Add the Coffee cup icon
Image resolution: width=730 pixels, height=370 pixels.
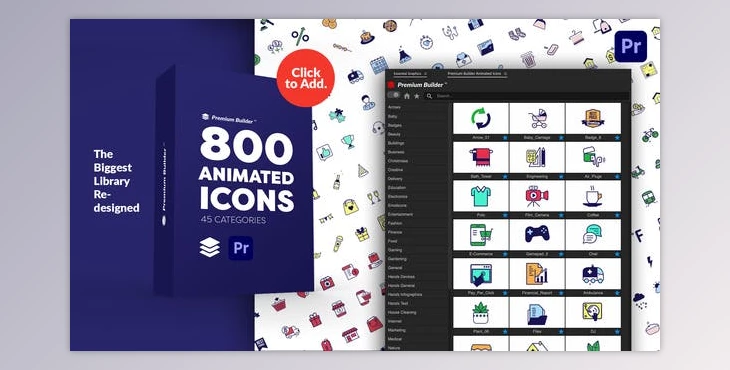(x=593, y=196)
